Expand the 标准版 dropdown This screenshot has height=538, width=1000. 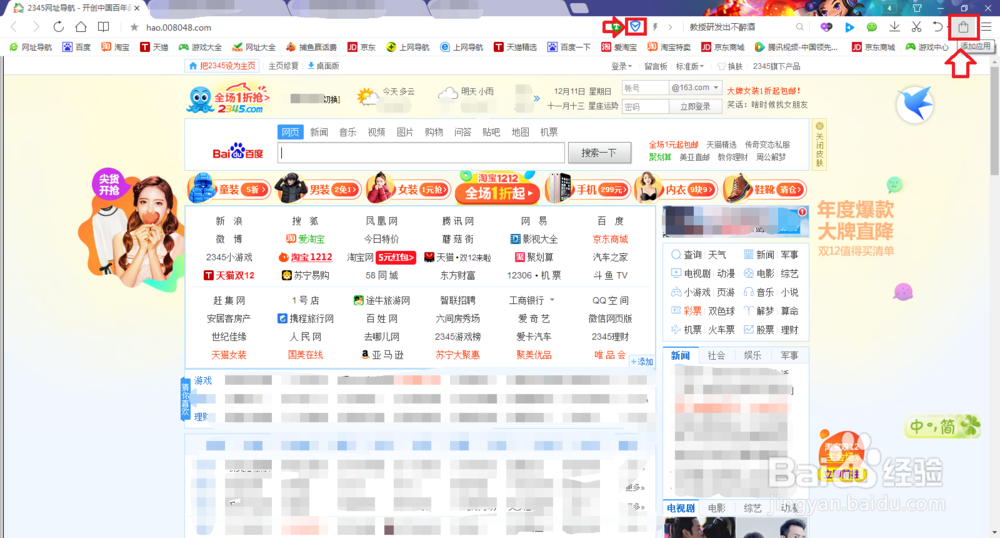click(x=690, y=66)
